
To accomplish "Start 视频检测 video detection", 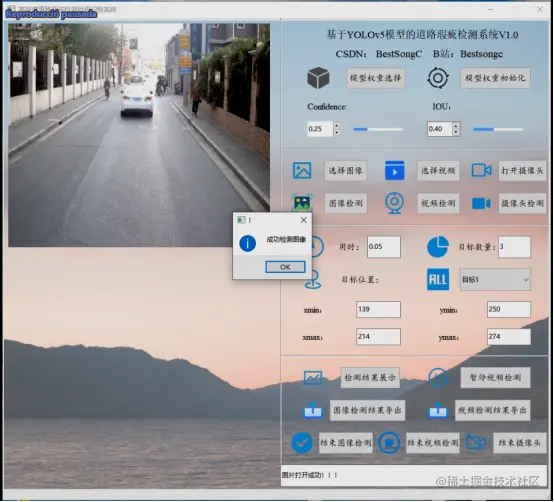I will [x=438, y=203].
